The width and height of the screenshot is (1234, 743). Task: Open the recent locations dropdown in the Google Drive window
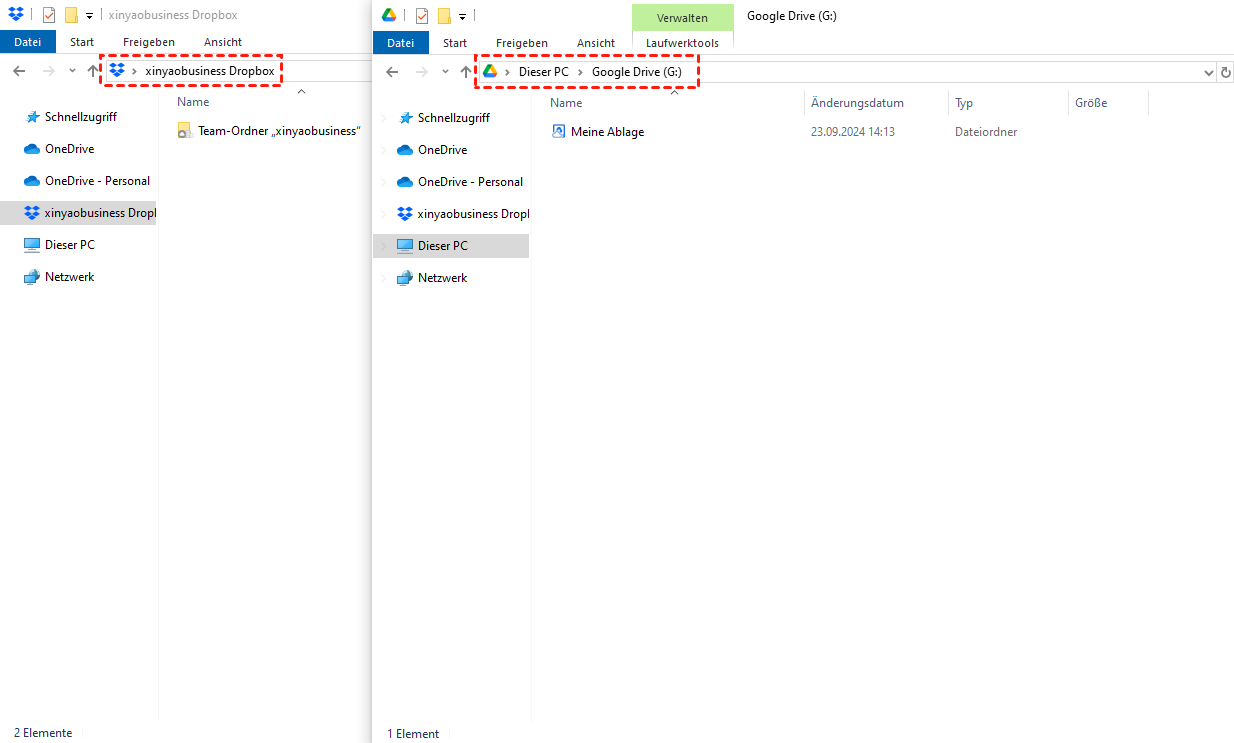[x=445, y=72]
